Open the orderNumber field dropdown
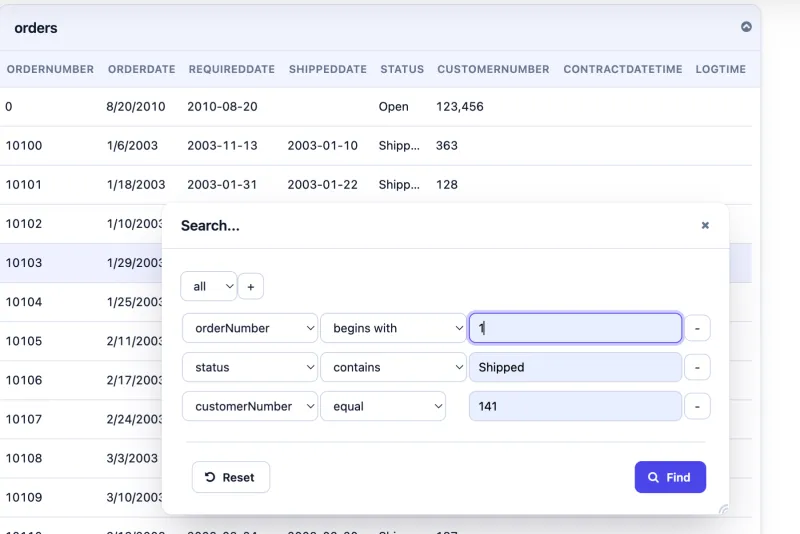Viewport: 800px width, 534px height. (x=250, y=328)
